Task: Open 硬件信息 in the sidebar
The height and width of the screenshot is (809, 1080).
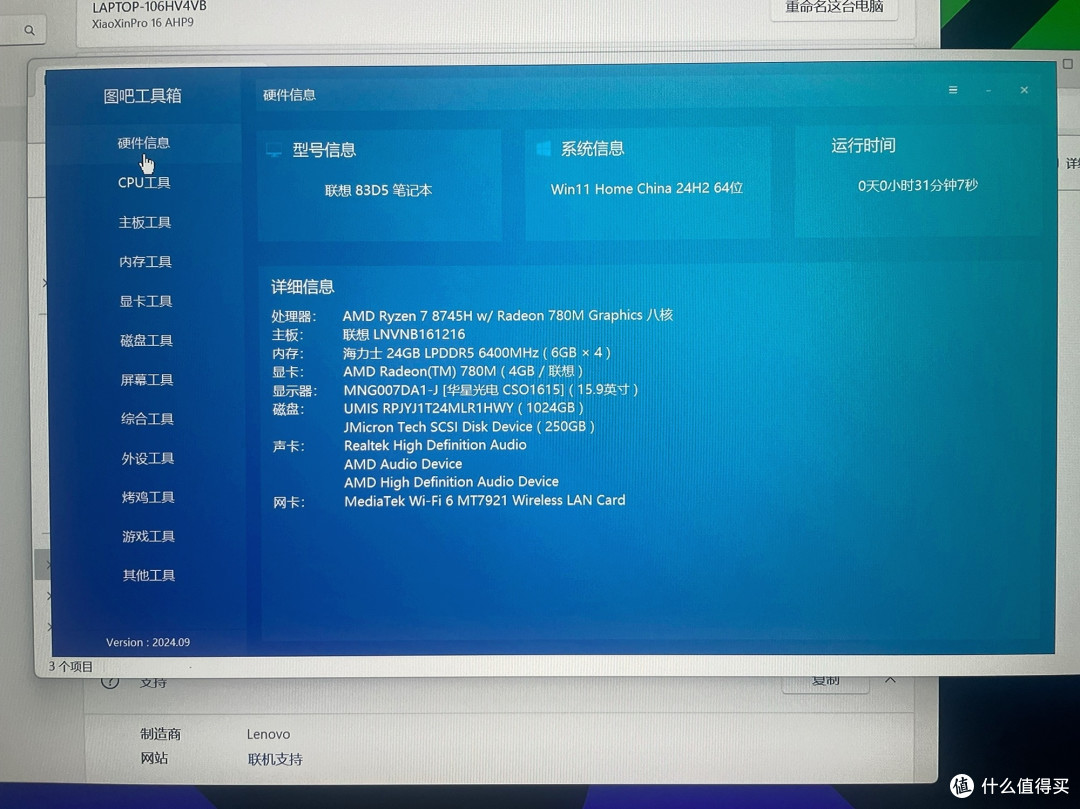Action: (143, 143)
